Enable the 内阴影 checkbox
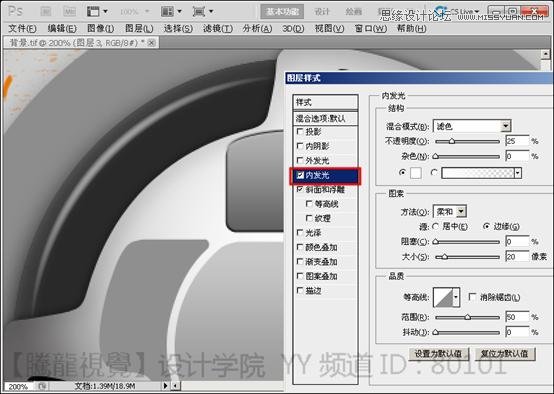554x394 pixels. coord(300,146)
